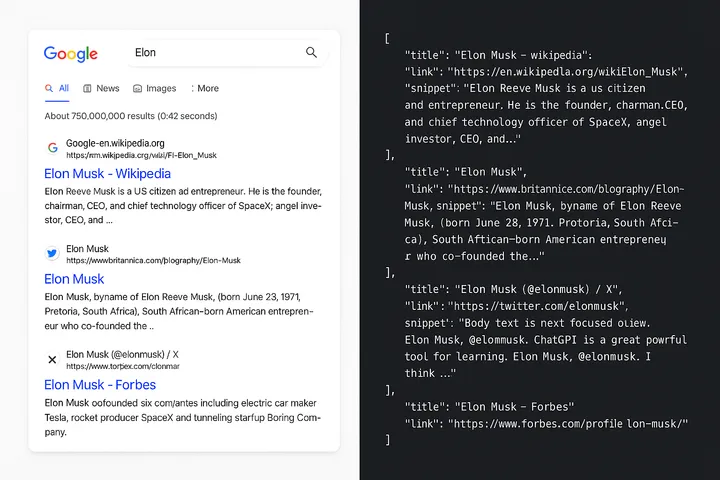
Task: Click the wikipedia URL under first result
Action: [141, 155]
